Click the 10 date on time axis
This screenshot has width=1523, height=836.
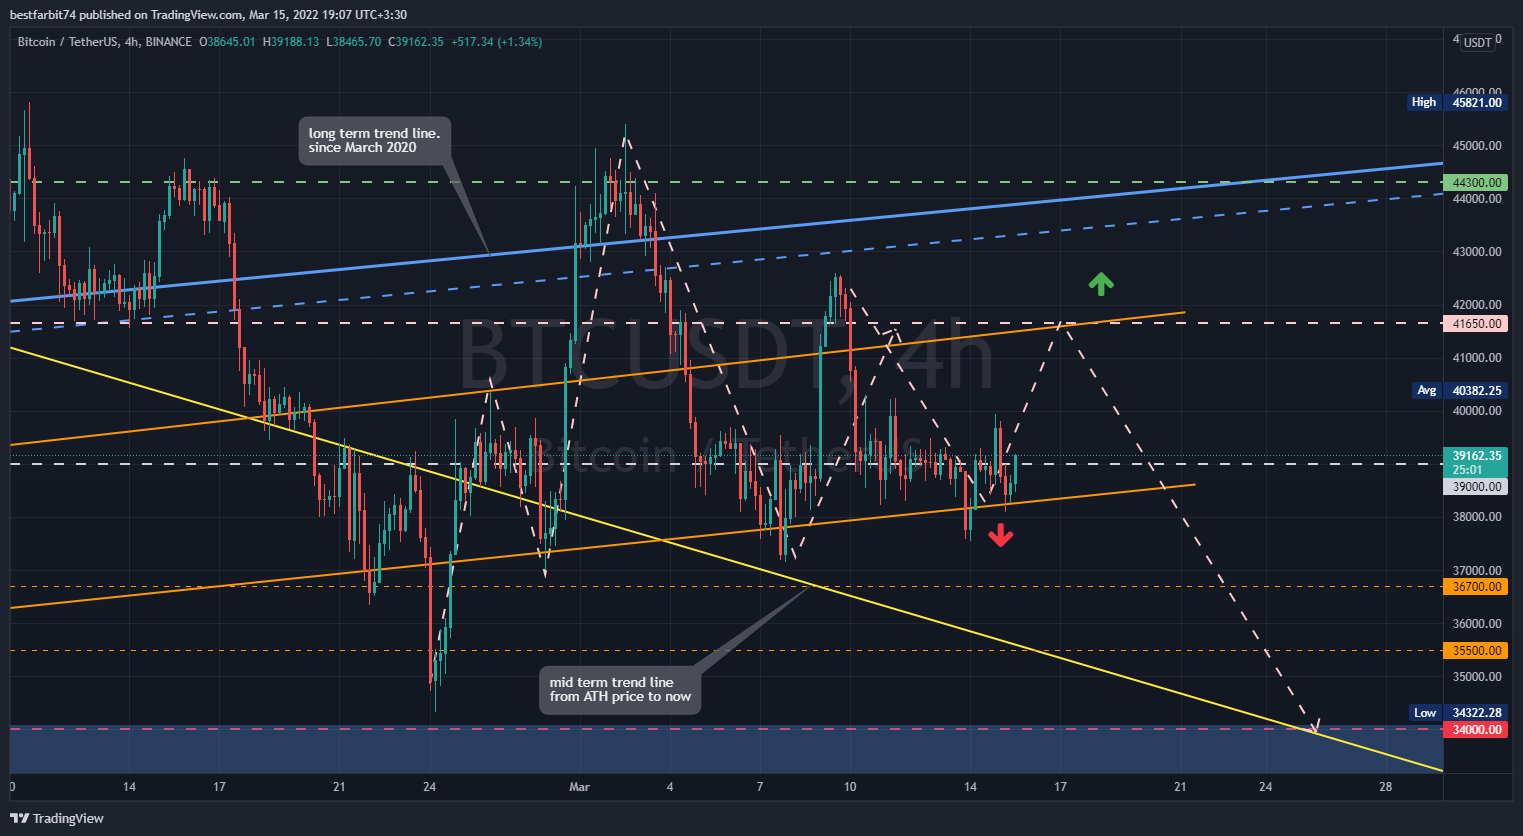[850, 787]
